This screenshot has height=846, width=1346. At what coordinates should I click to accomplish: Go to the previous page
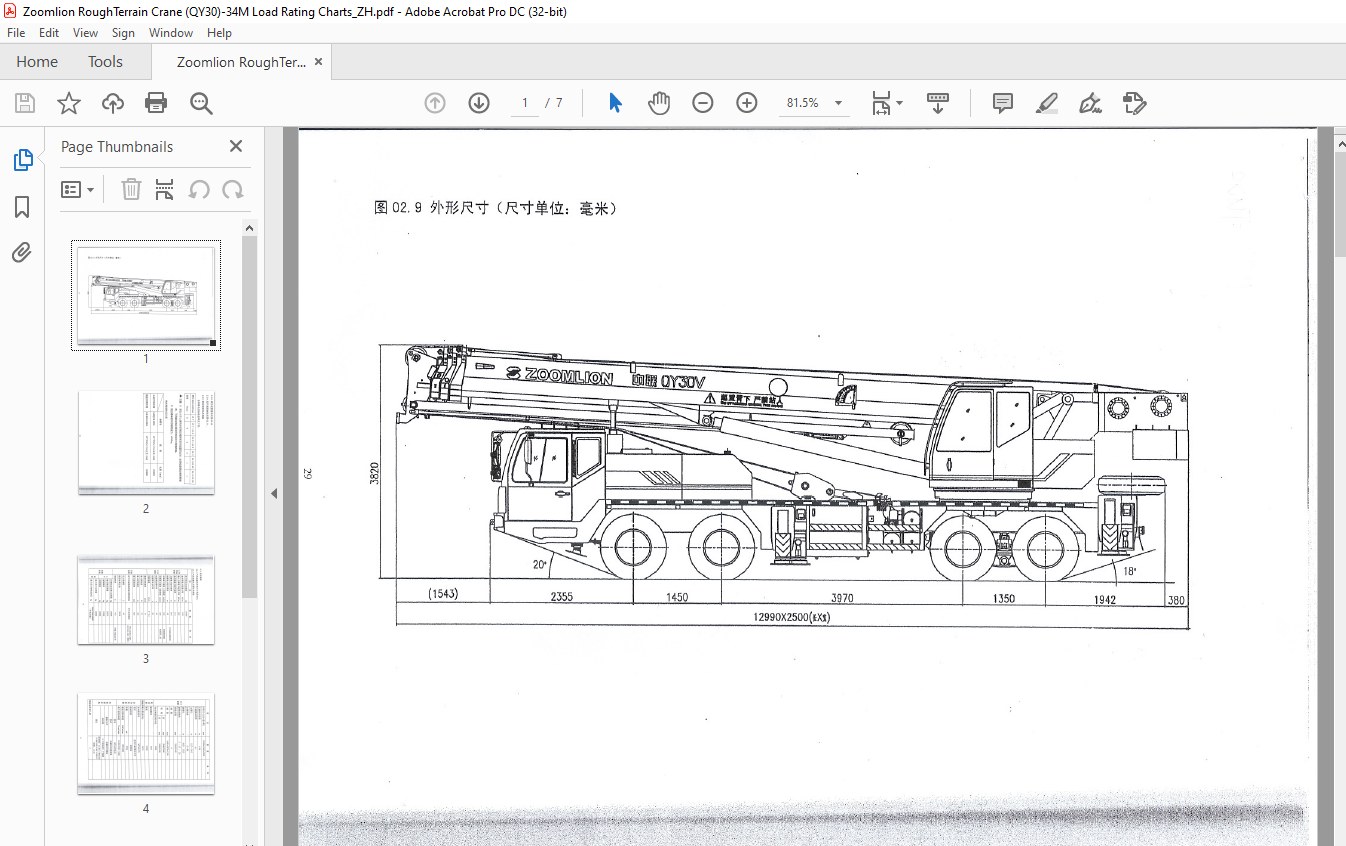(435, 103)
